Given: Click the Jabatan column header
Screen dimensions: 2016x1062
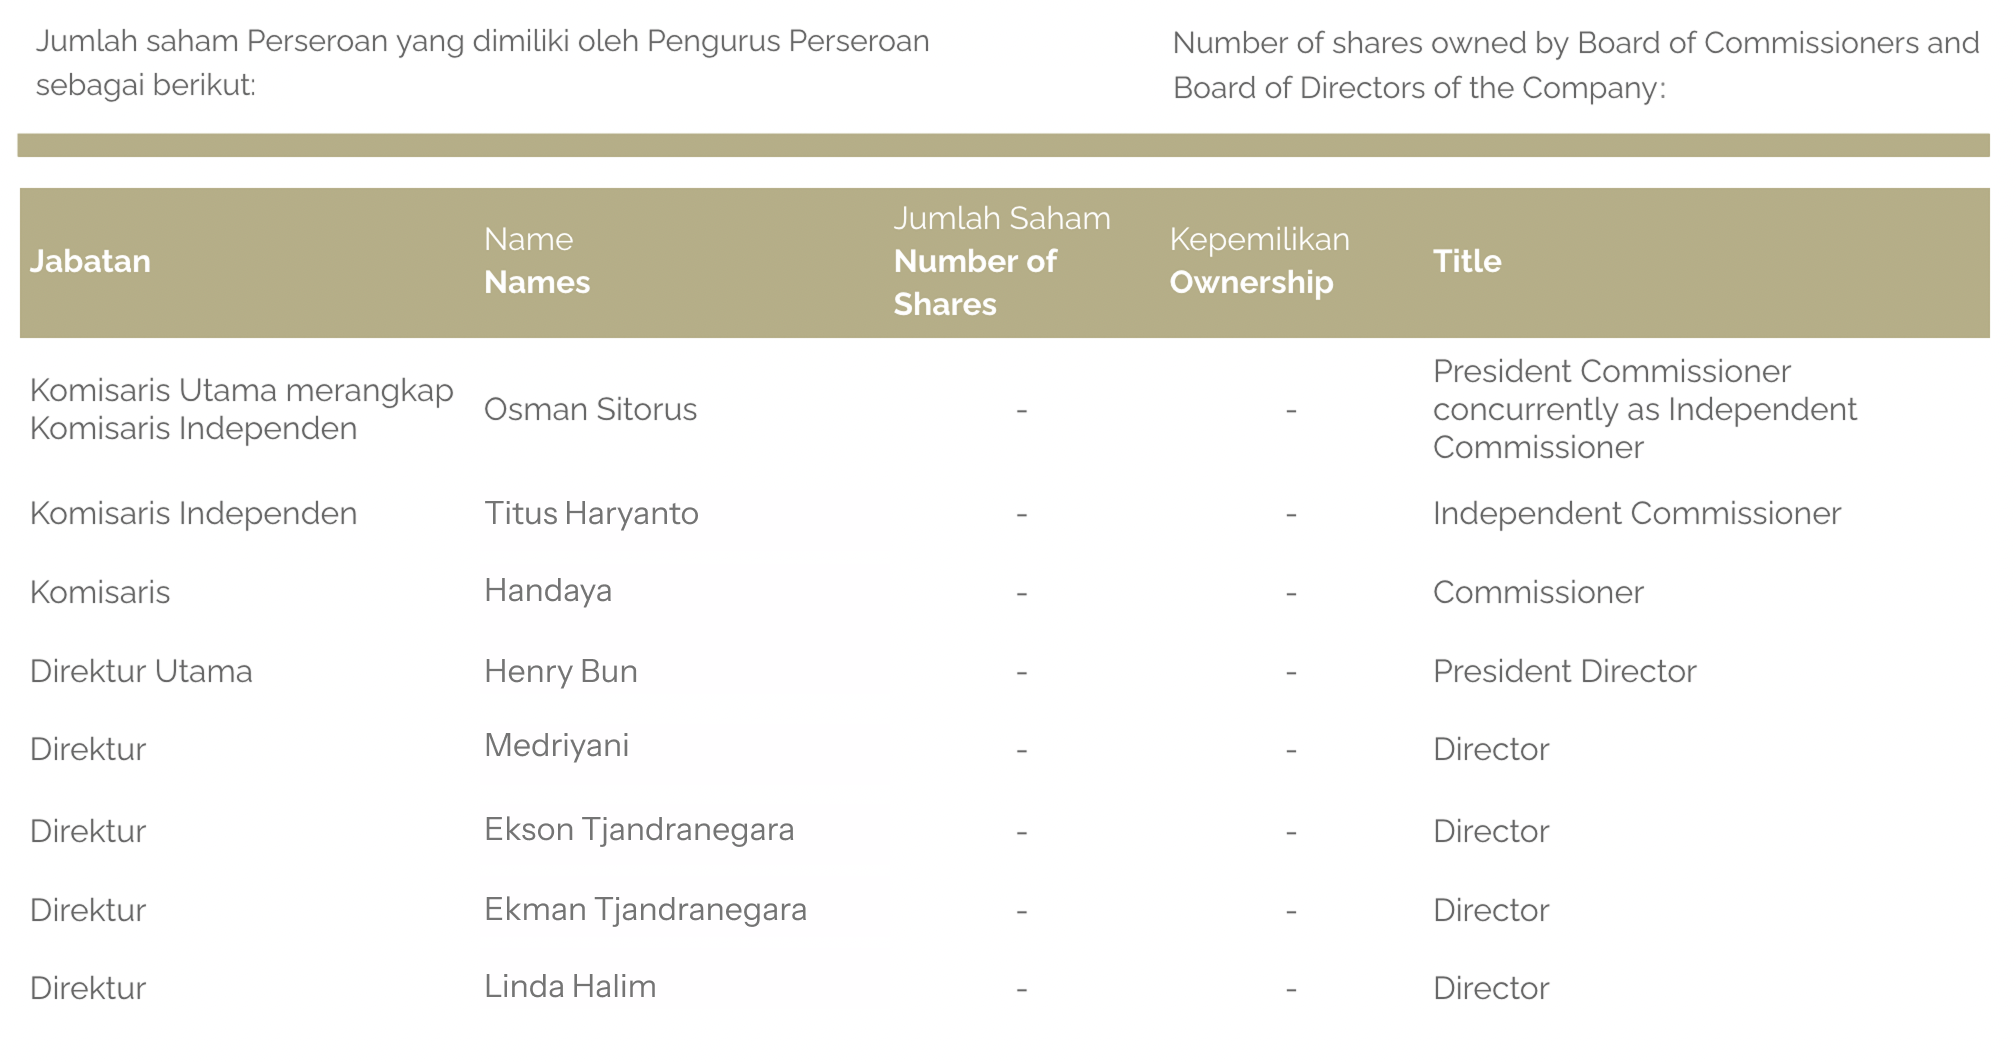Looking at the screenshot, I should click(x=90, y=261).
